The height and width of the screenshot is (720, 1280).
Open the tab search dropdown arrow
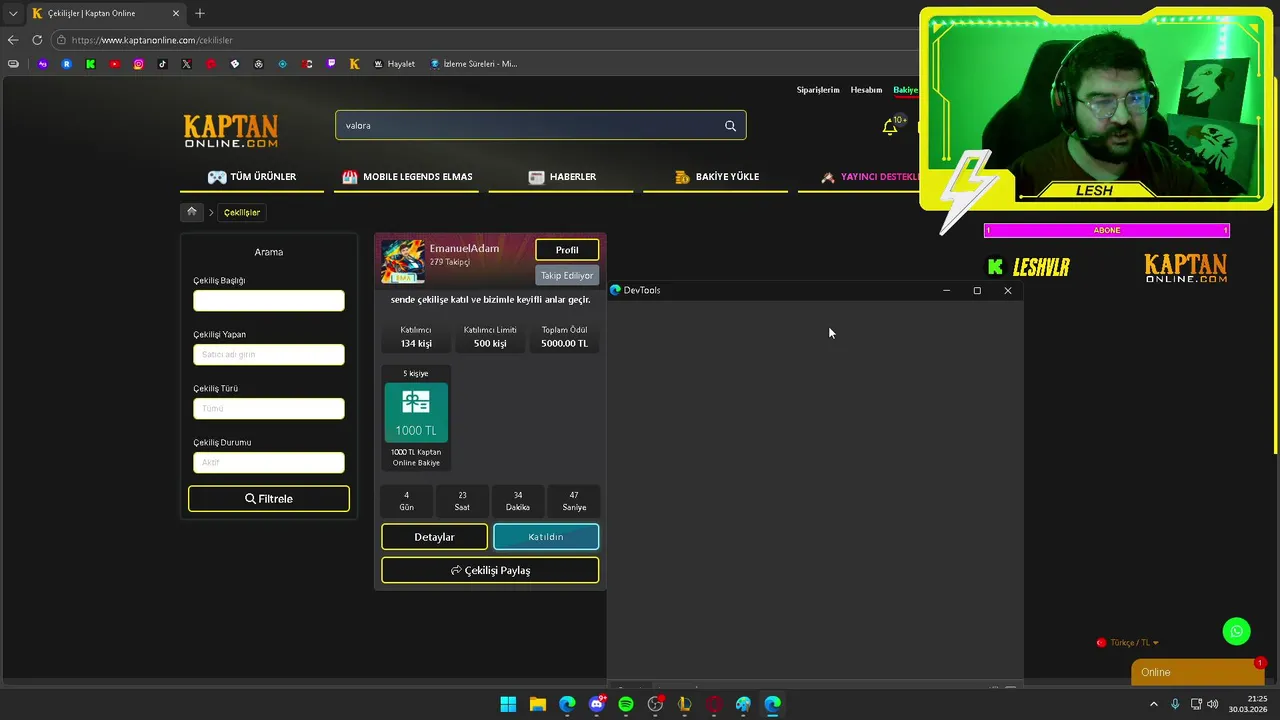coord(13,13)
